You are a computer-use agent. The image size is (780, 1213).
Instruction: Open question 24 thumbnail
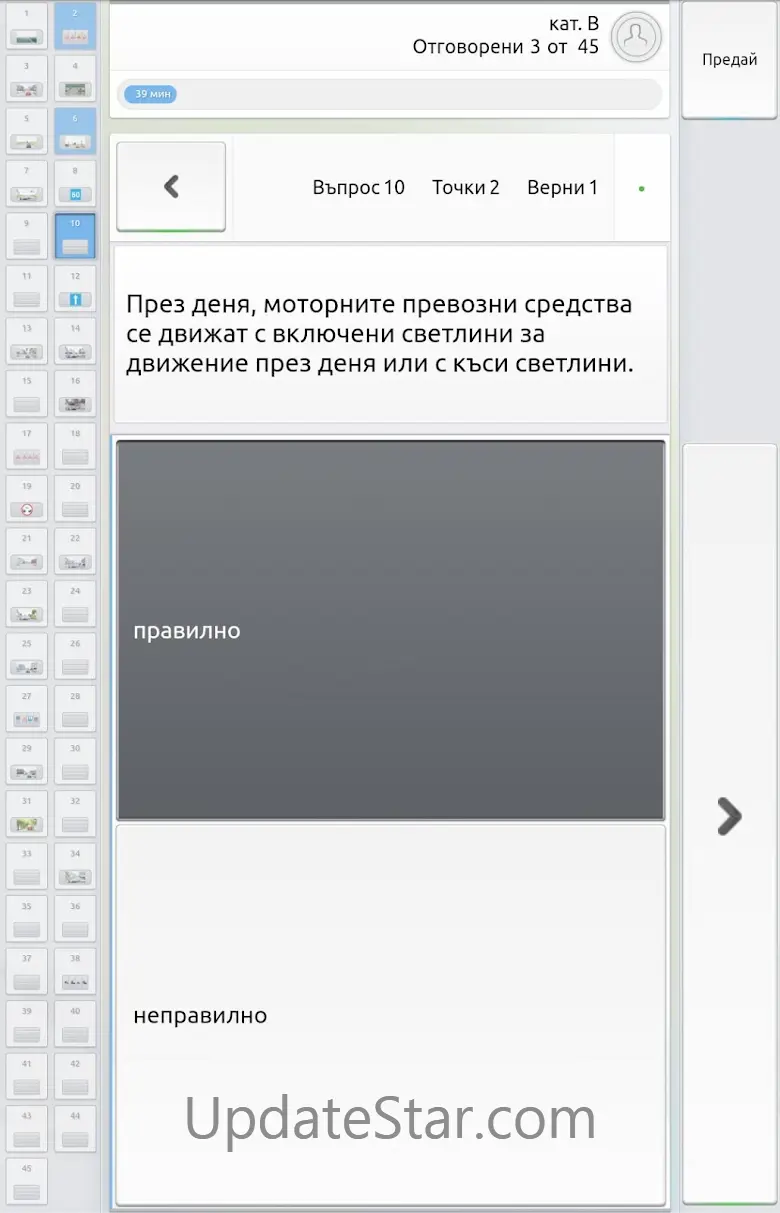(75, 603)
